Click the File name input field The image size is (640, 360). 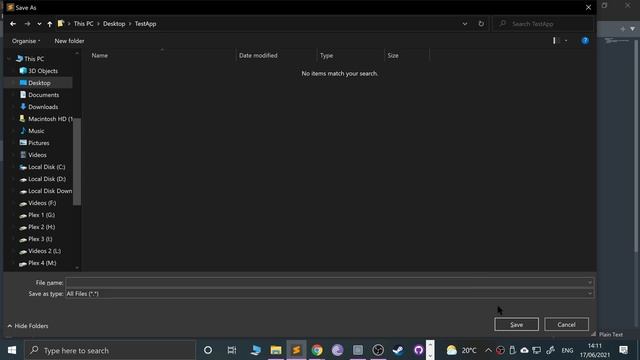pos(326,282)
